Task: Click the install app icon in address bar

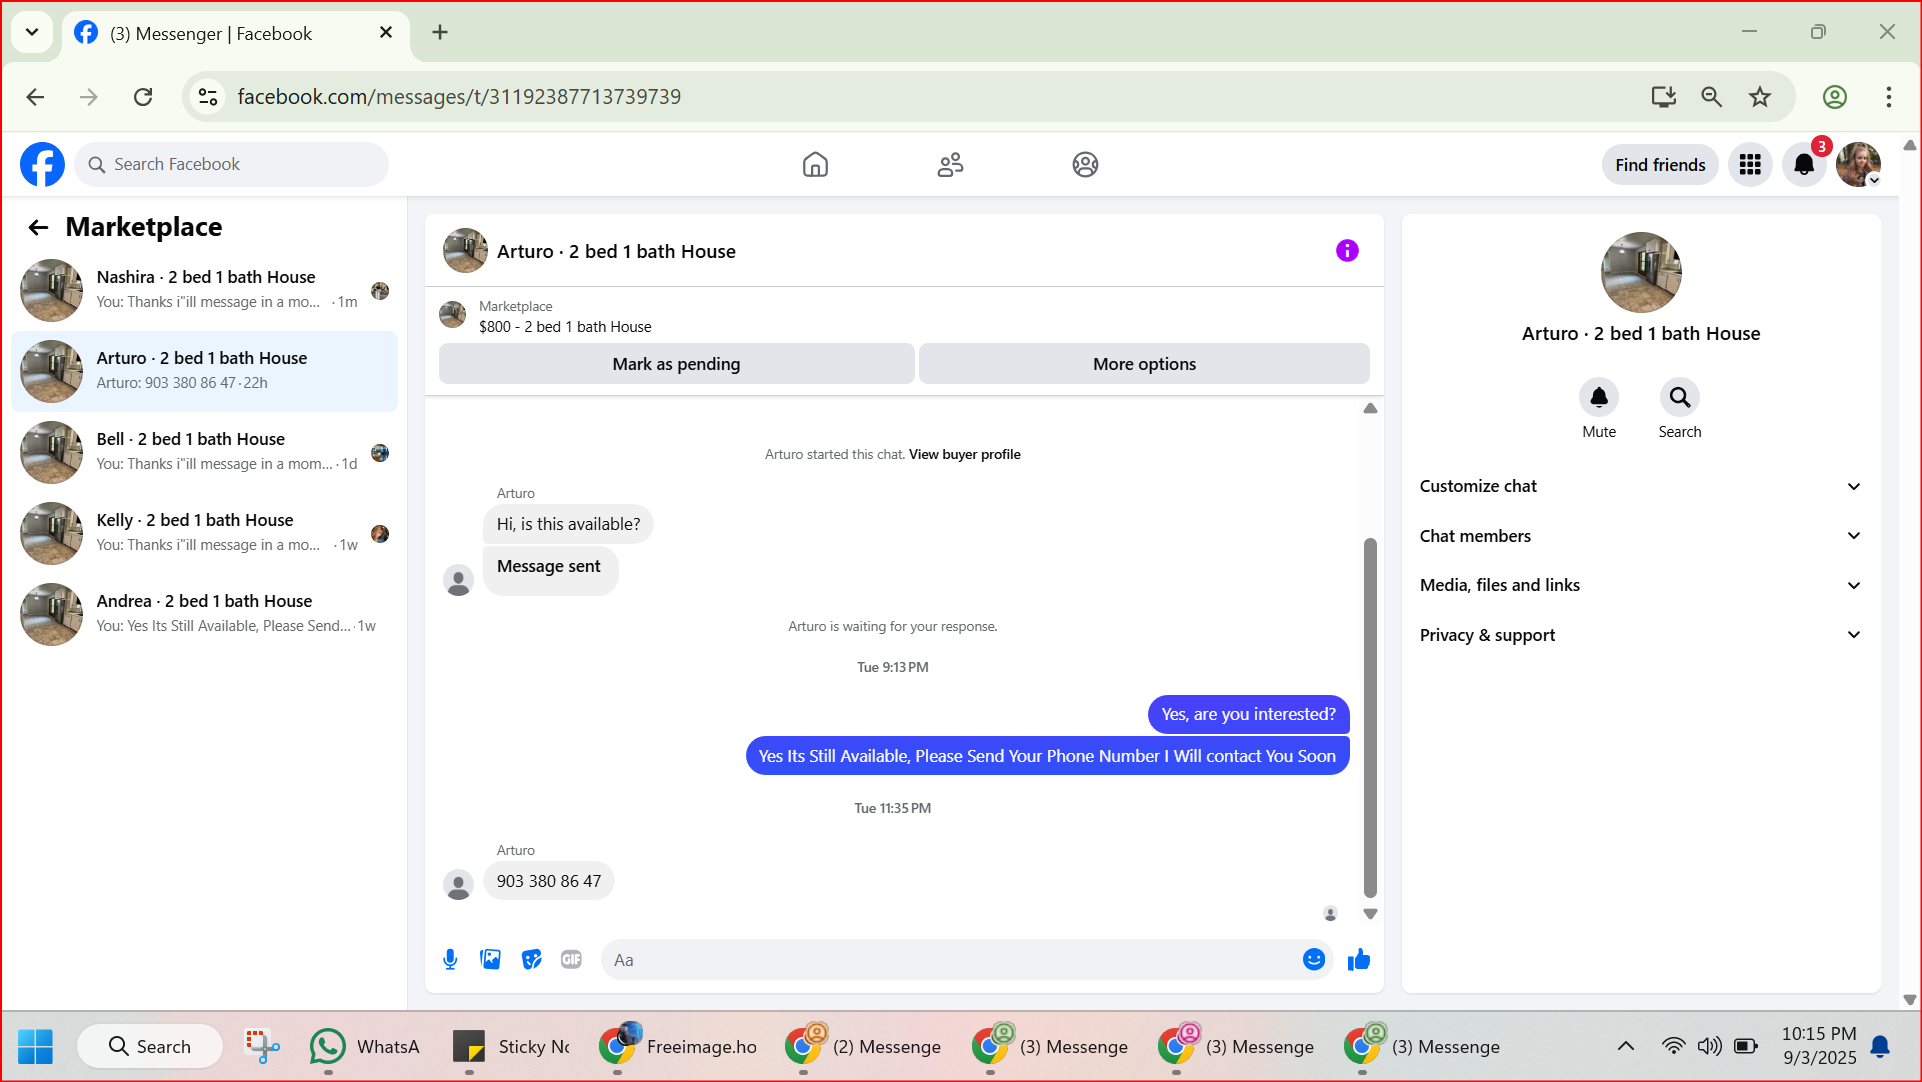Action: pos(1663,97)
